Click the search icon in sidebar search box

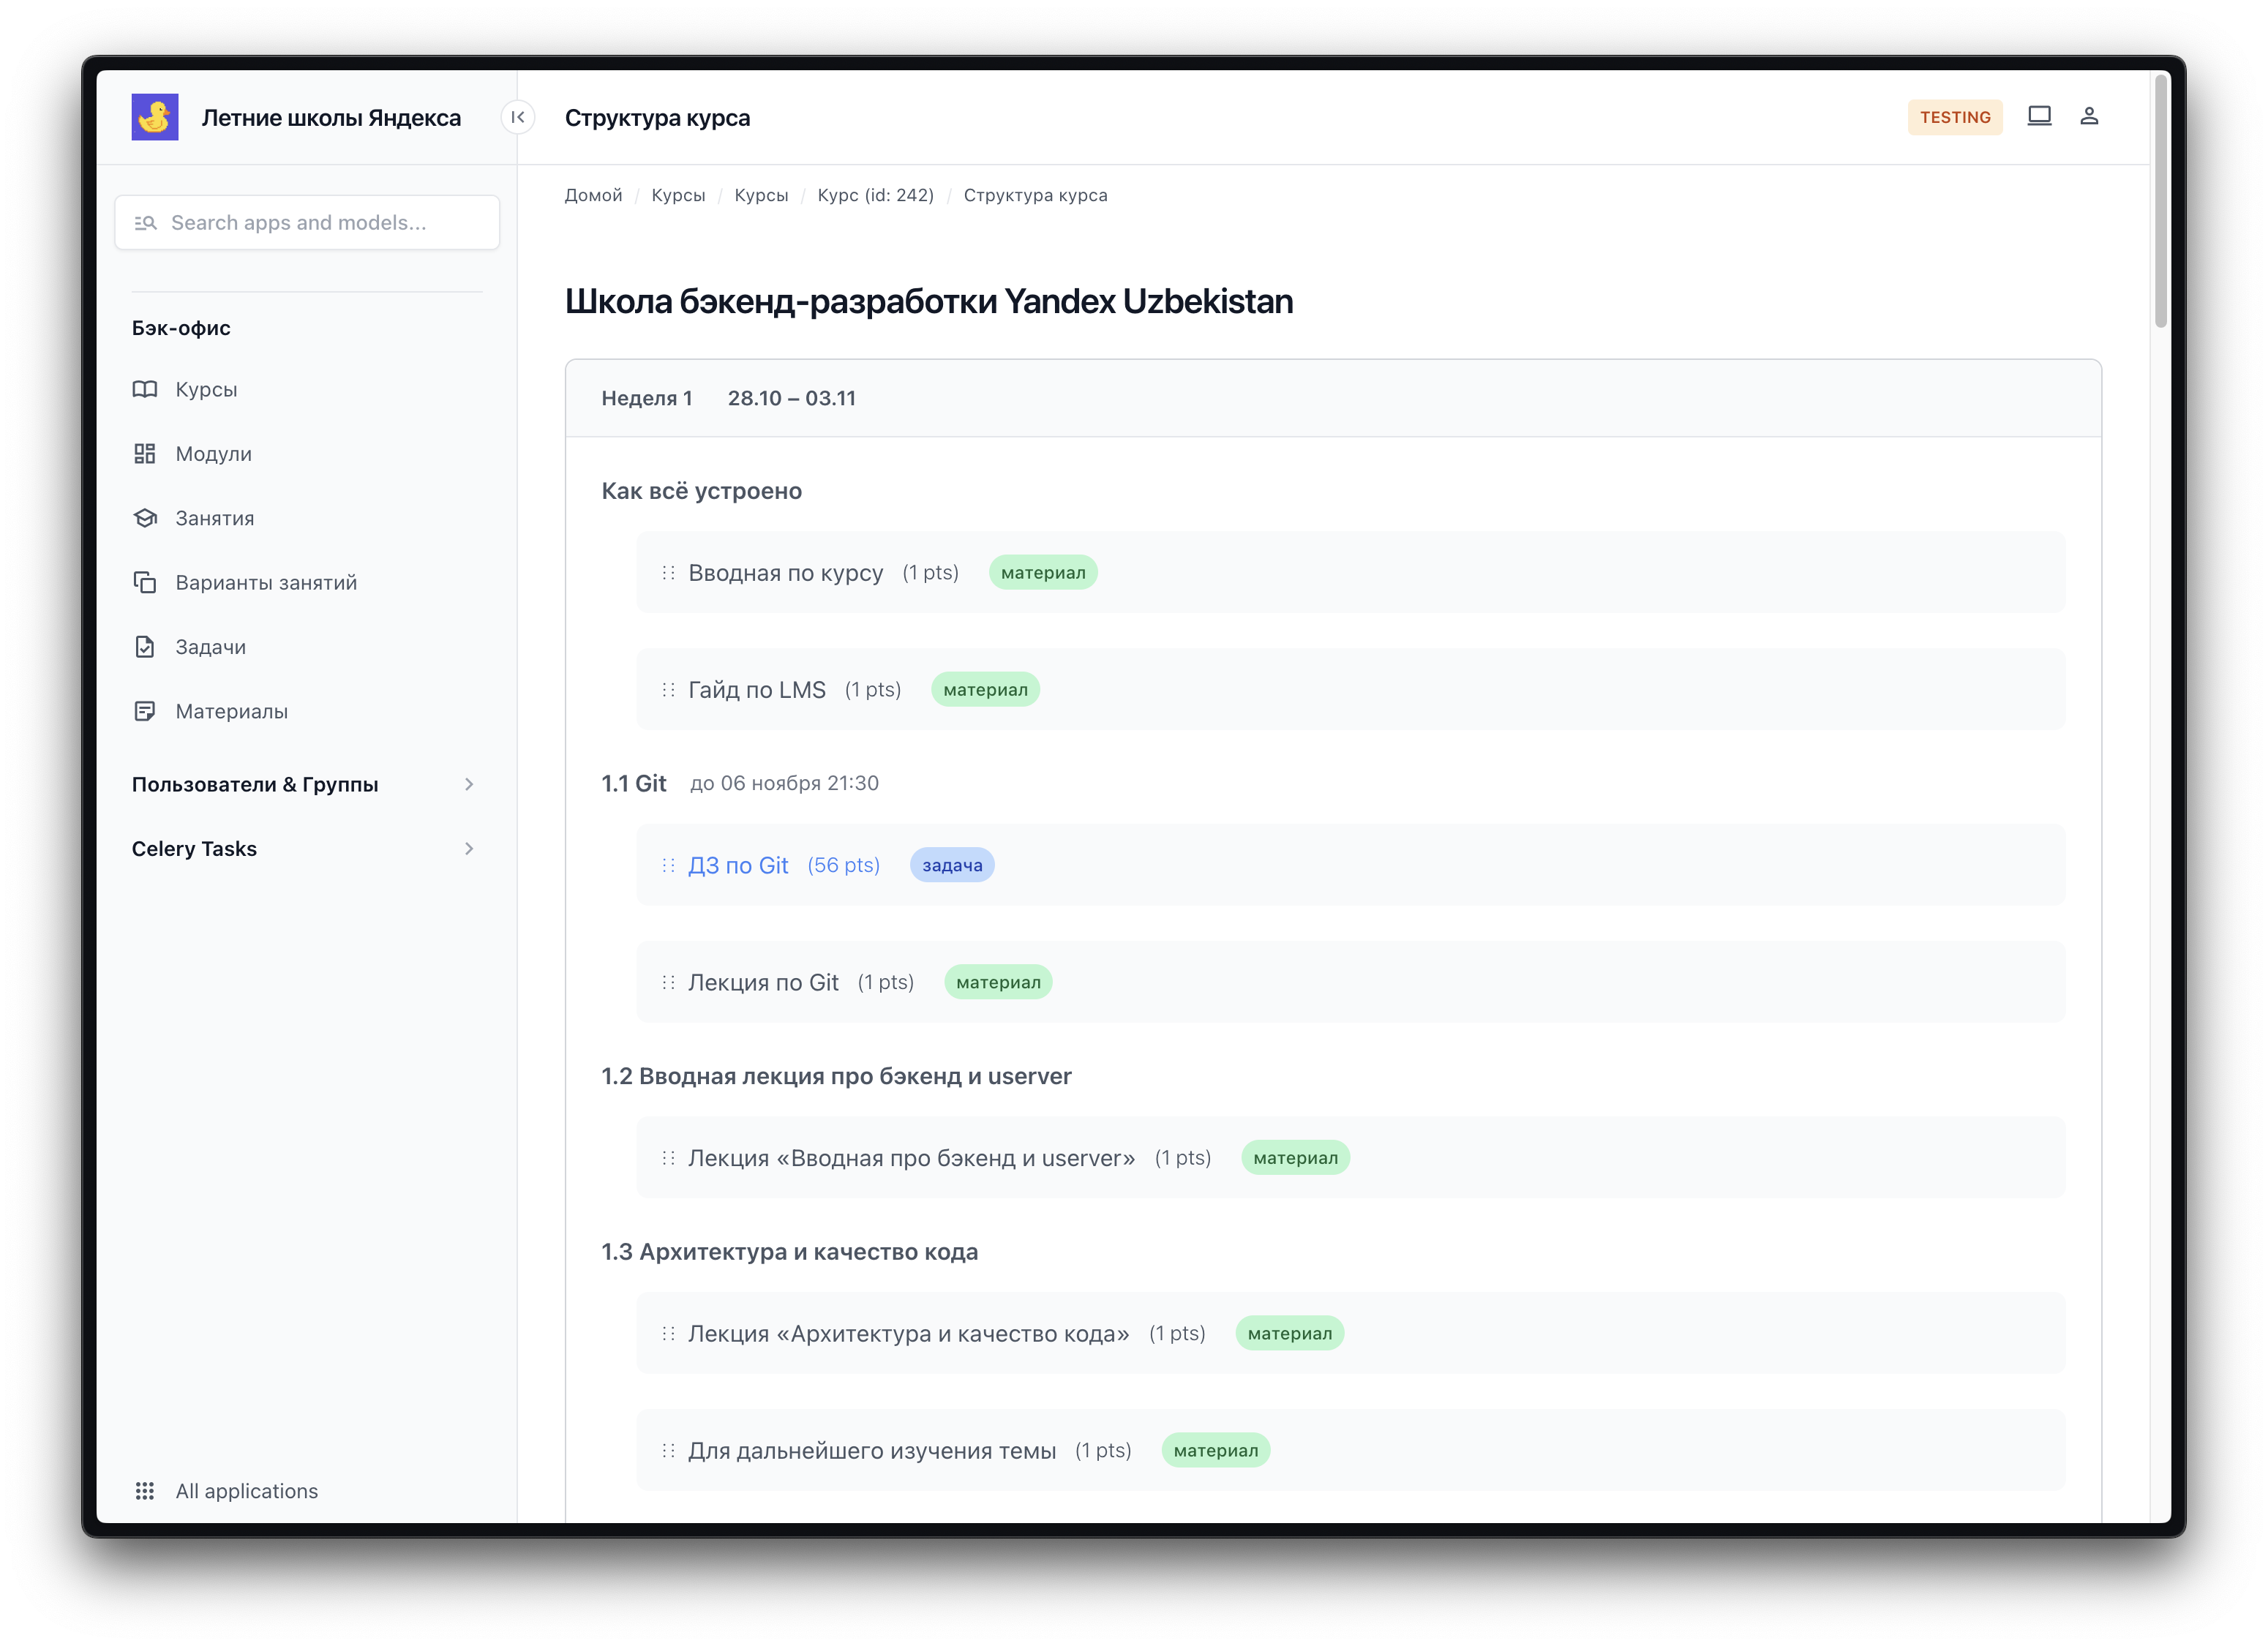coord(146,223)
